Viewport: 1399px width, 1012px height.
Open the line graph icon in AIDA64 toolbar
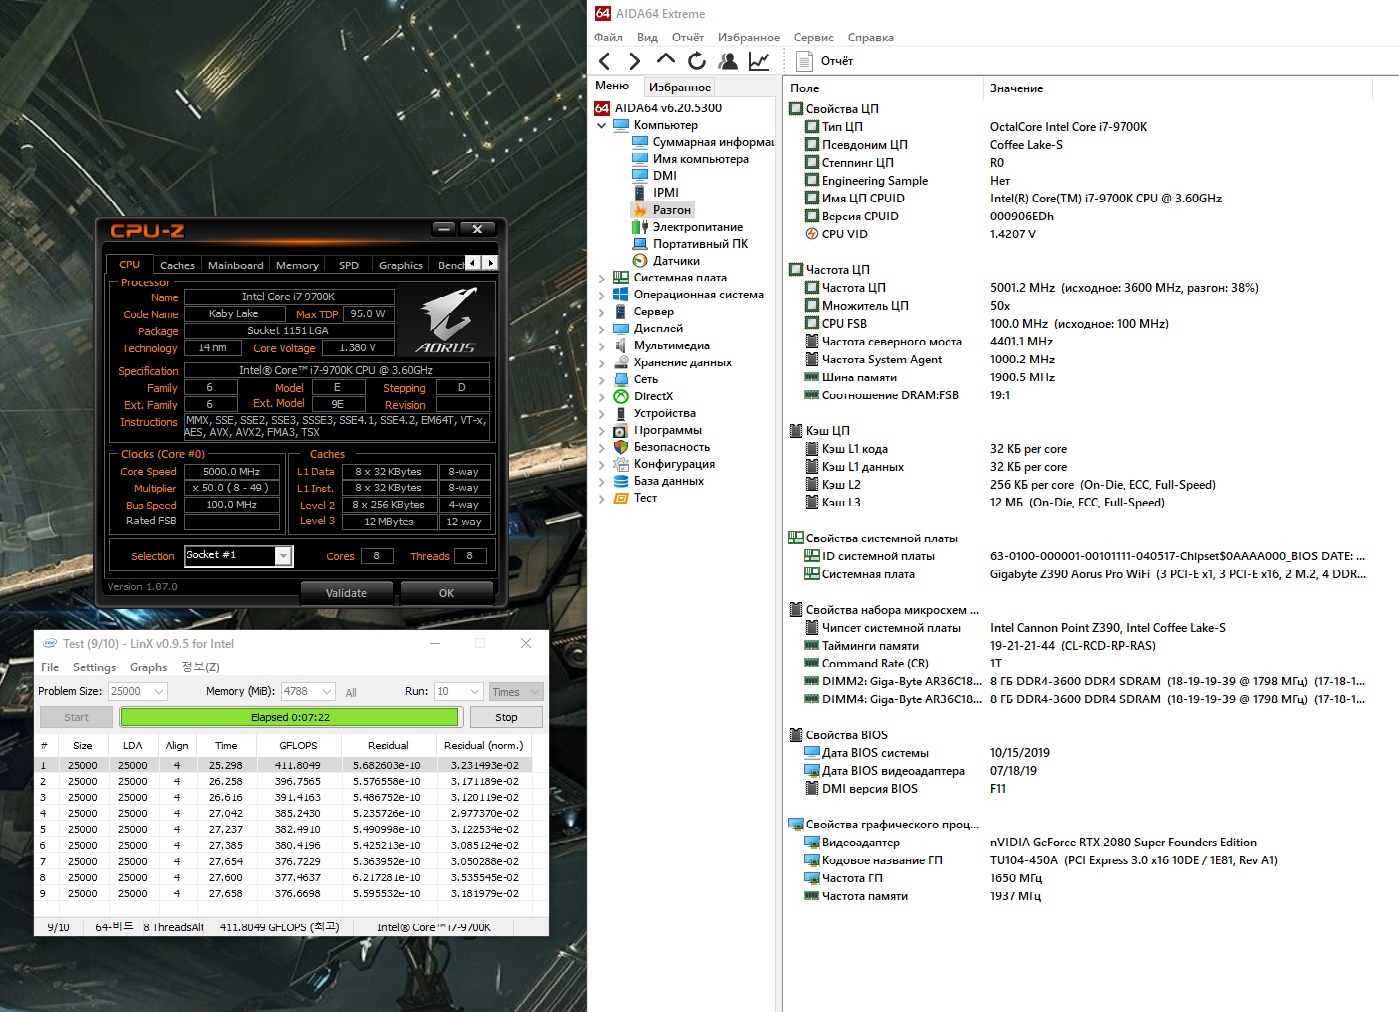coord(759,62)
